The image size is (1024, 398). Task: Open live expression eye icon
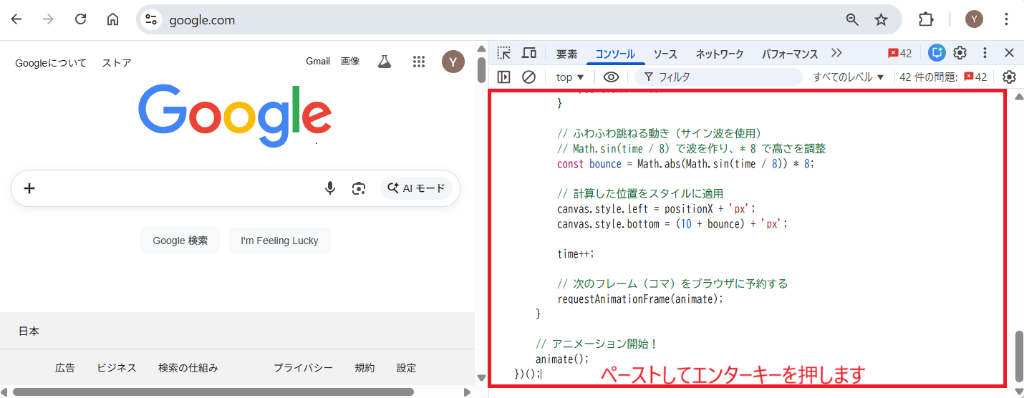pos(611,77)
